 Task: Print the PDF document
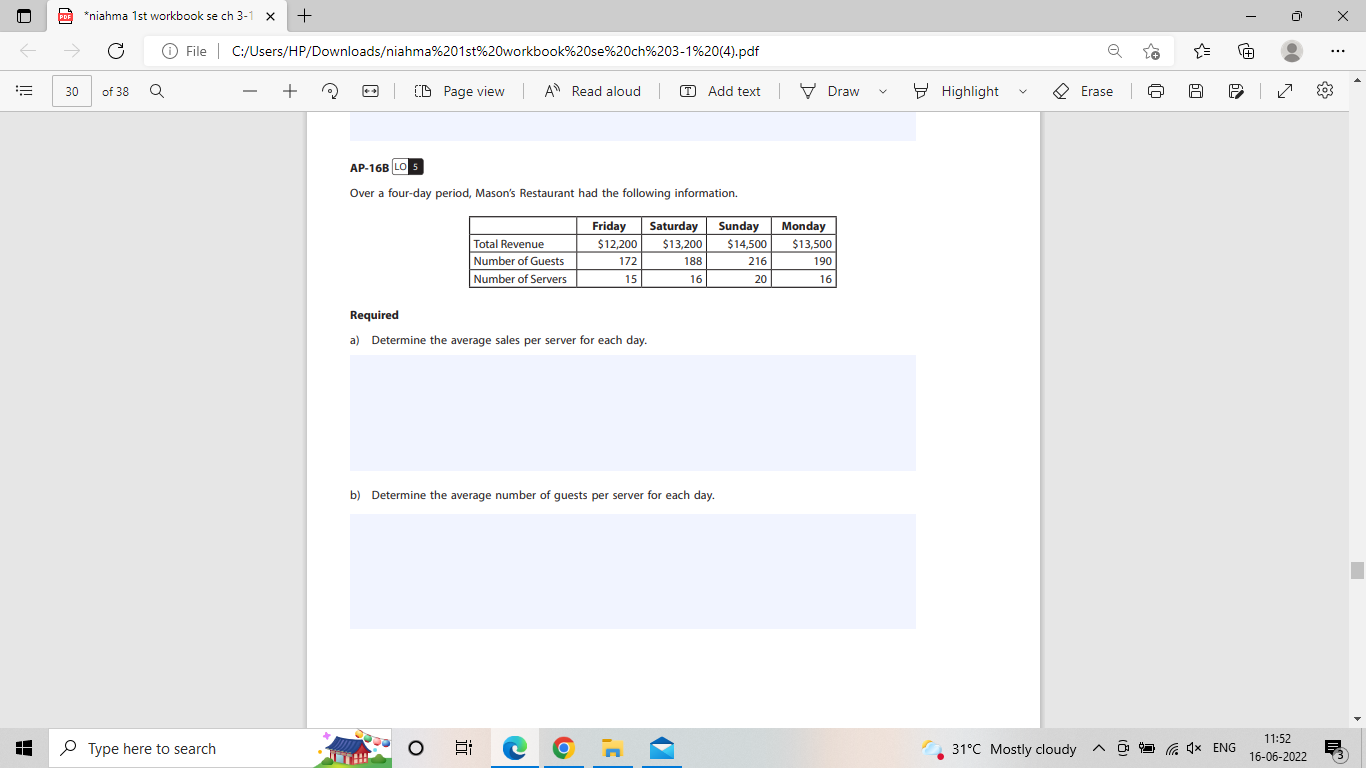tap(1156, 91)
